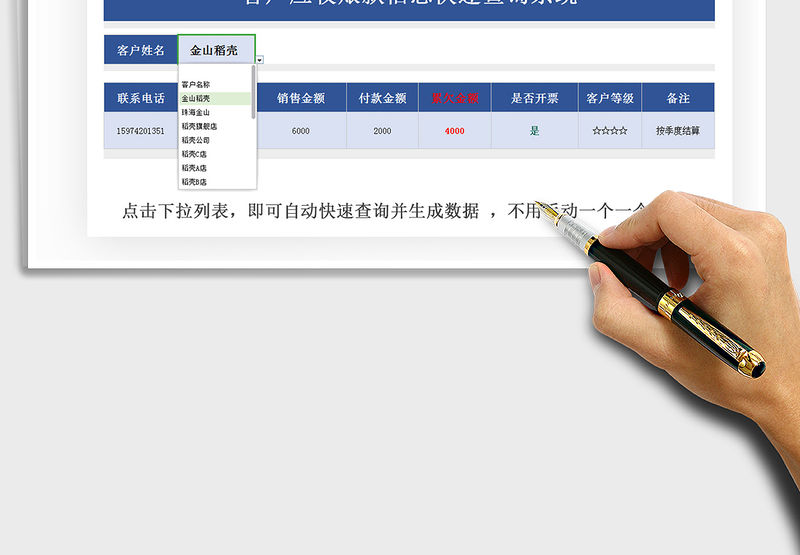This screenshot has width=800, height=555.
Task: Click the 销售金额 header cell
Action: coord(301,98)
